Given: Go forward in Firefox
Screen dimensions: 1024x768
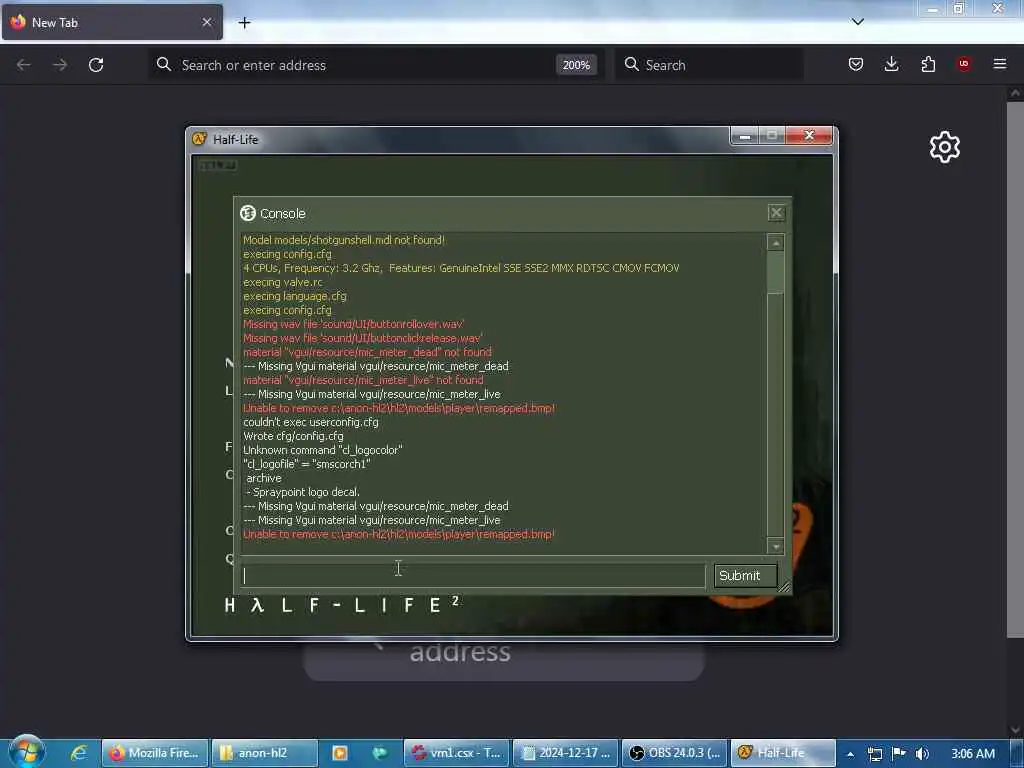Looking at the screenshot, I should click(59, 65).
